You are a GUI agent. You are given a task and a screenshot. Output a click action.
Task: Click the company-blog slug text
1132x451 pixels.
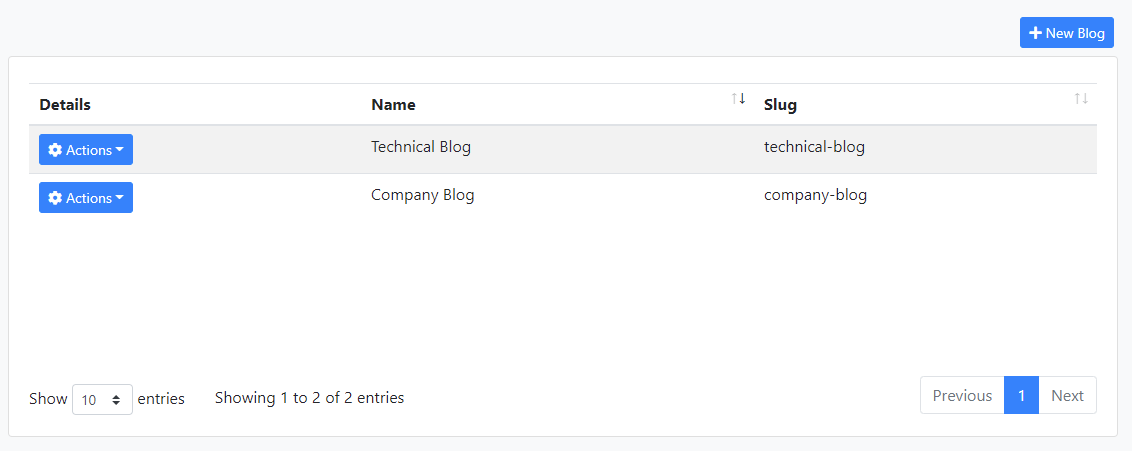coord(815,195)
